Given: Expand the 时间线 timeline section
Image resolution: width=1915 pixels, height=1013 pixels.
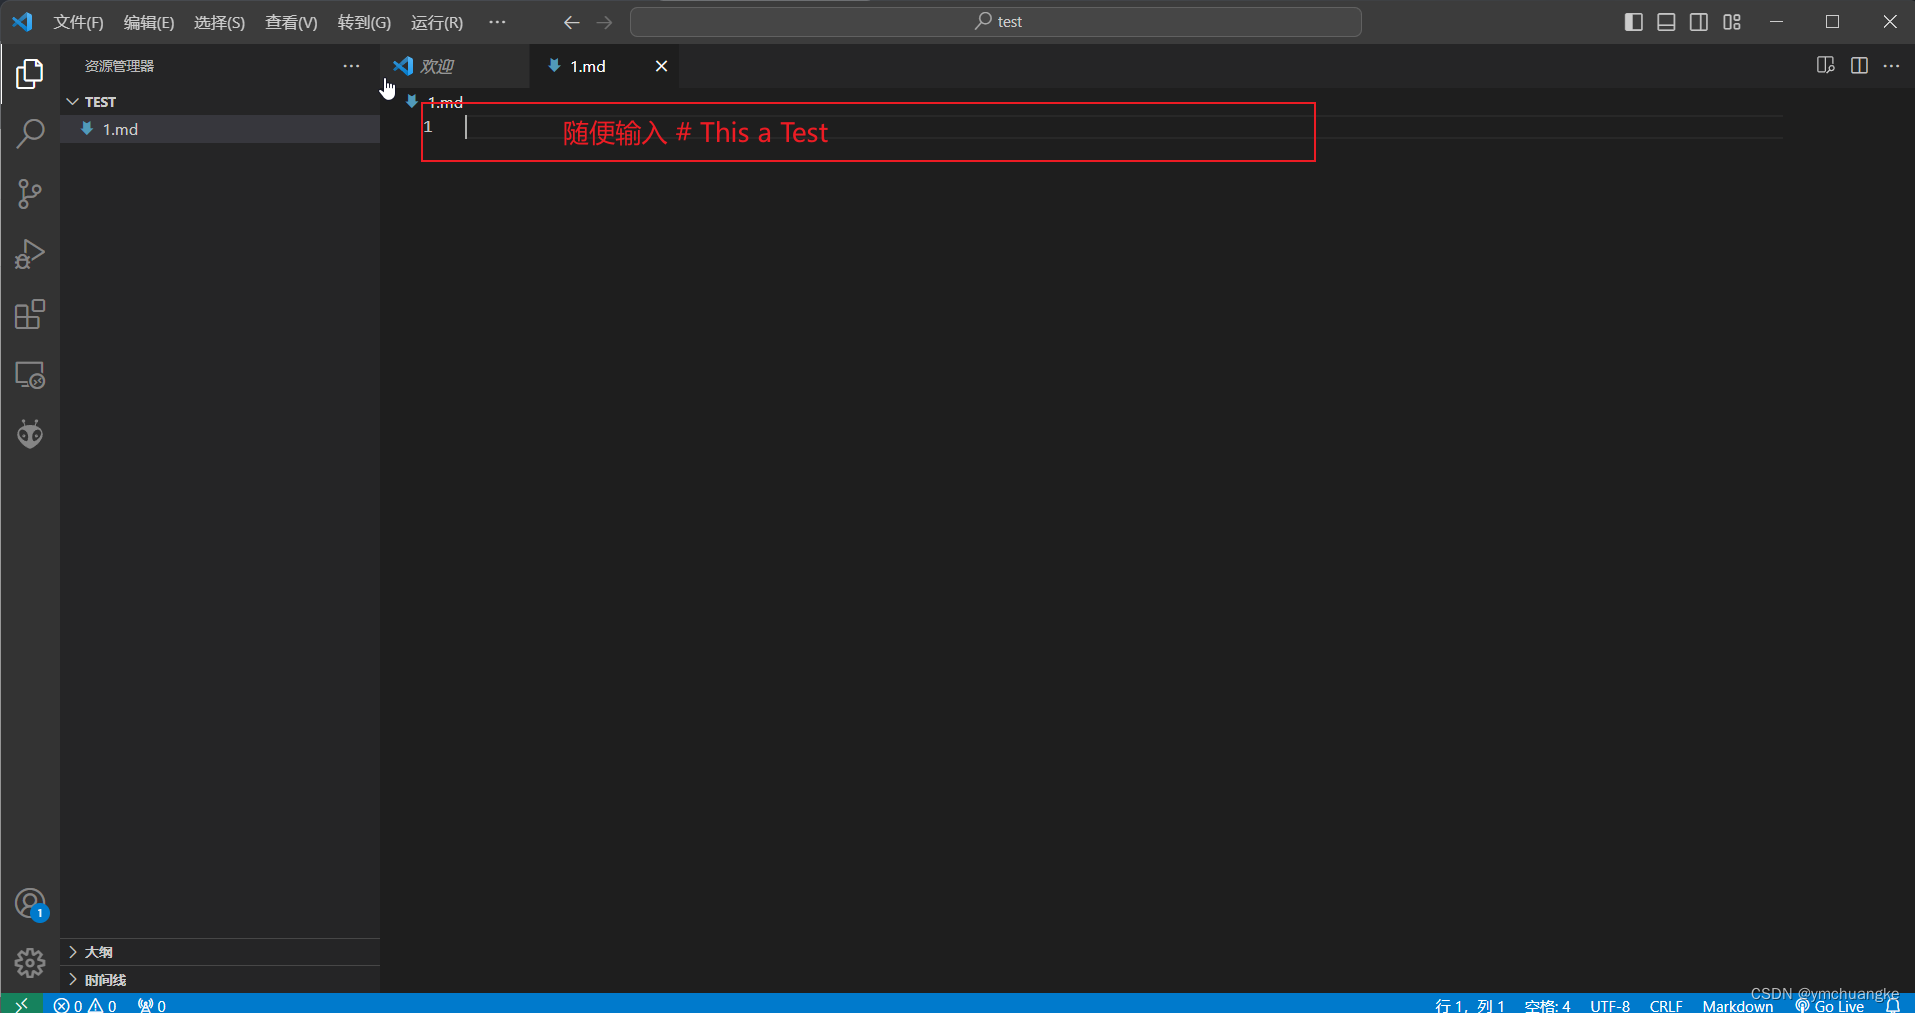Looking at the screenshot, I should (x=220, y=980).
